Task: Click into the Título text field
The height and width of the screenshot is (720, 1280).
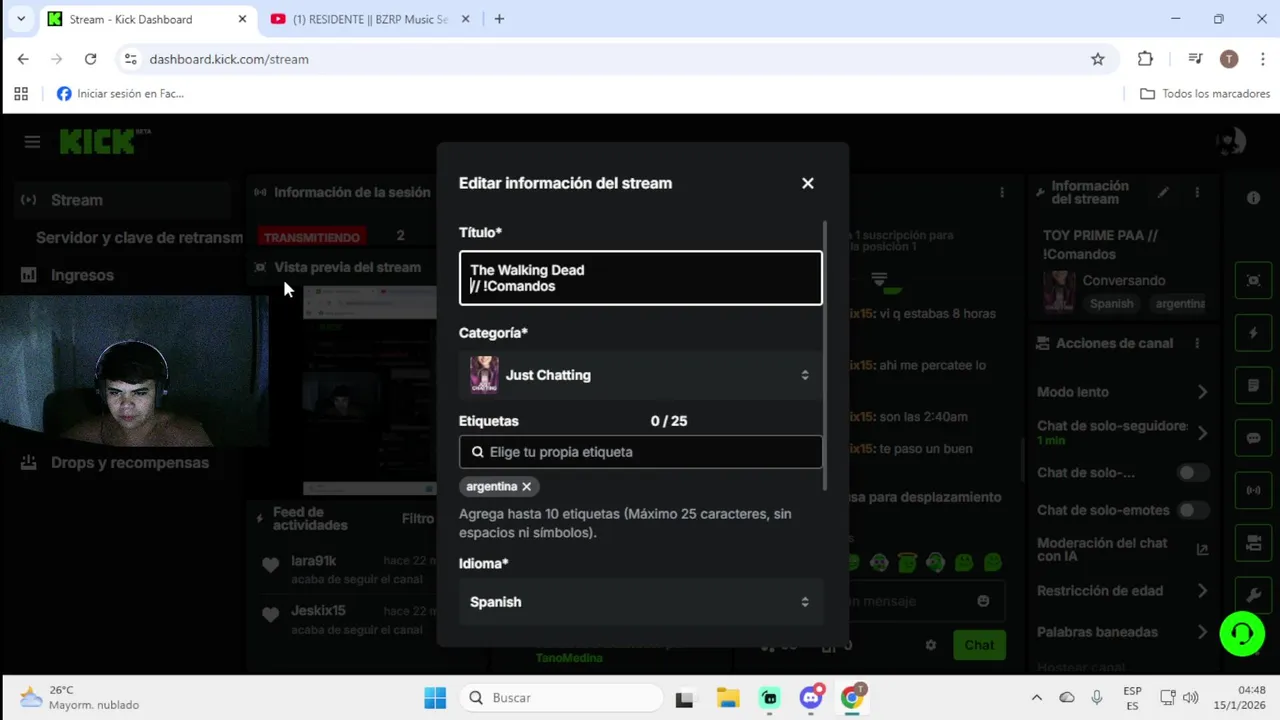Action: tap(641, 278)
